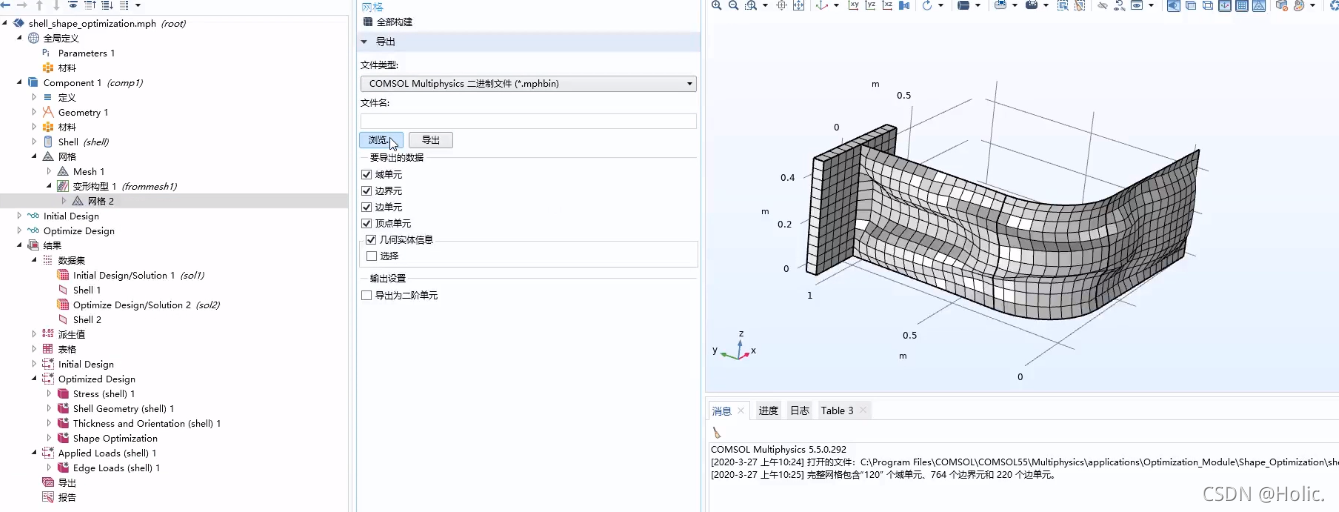Select Edge Loads (shell) 1 node

[116, 468]
